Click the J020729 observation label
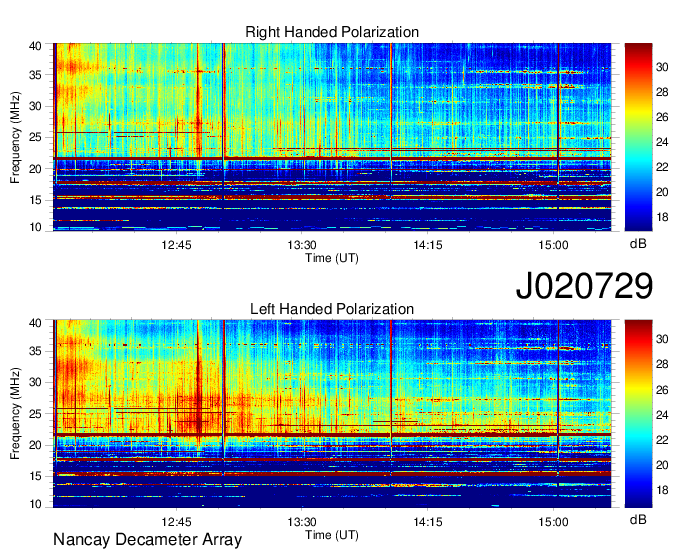680x552 pixels. (584, 285)
